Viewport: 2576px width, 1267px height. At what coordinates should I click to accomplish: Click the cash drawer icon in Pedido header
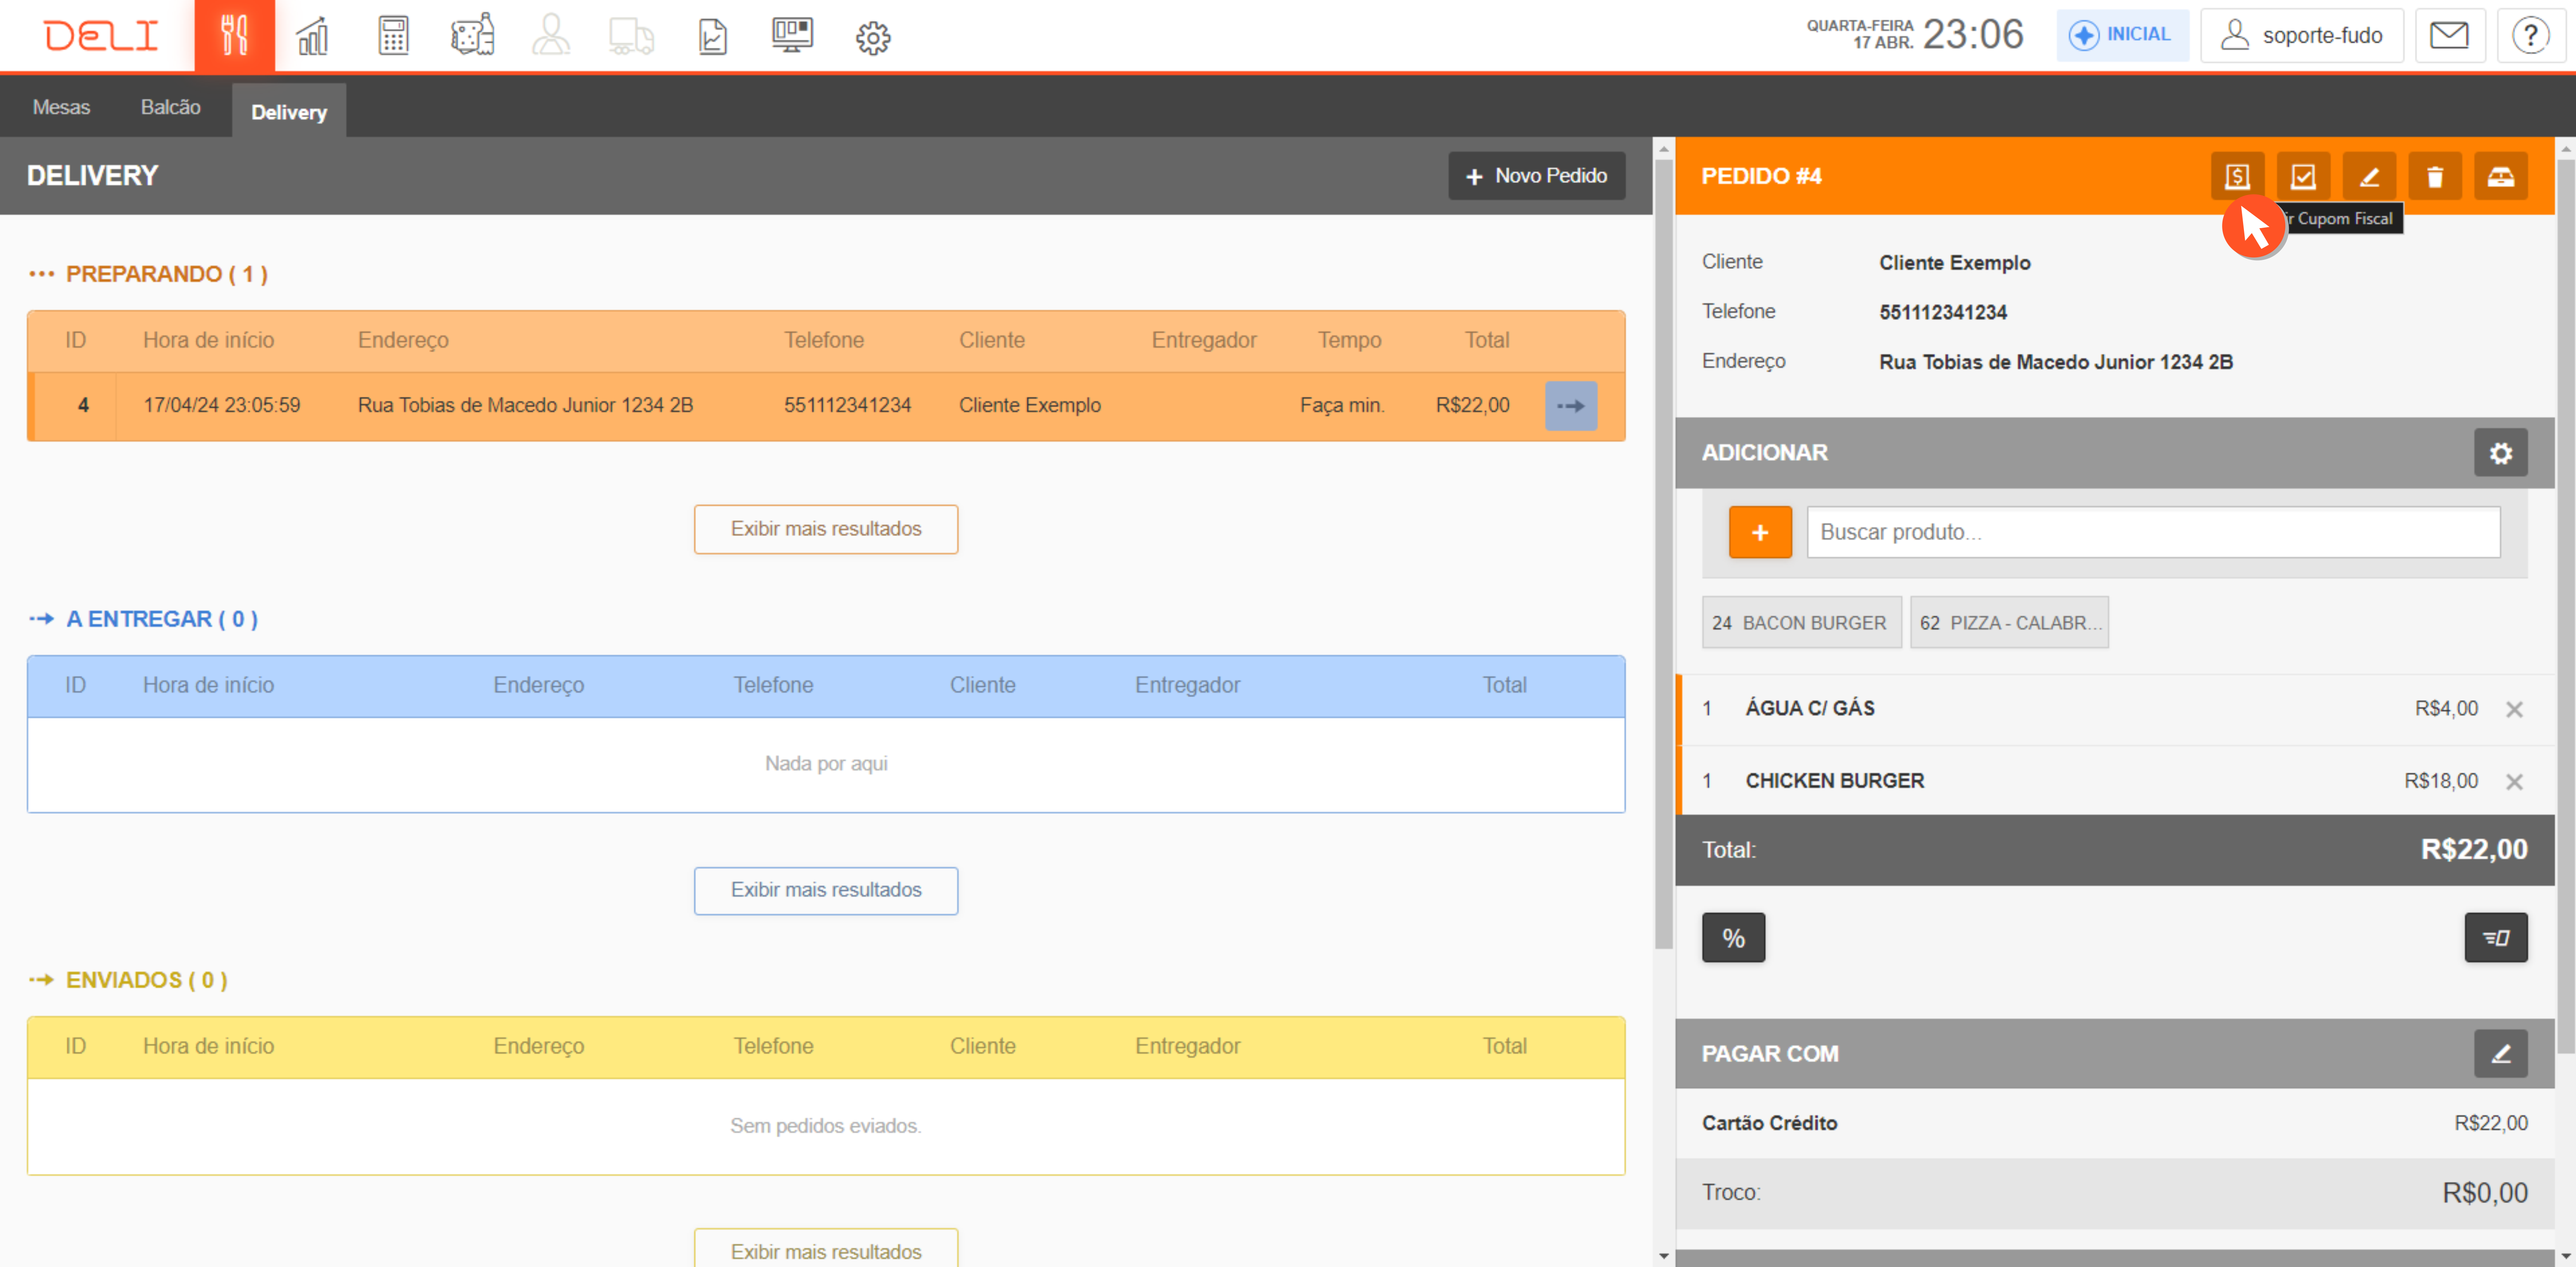click(x=2501, y=177)
